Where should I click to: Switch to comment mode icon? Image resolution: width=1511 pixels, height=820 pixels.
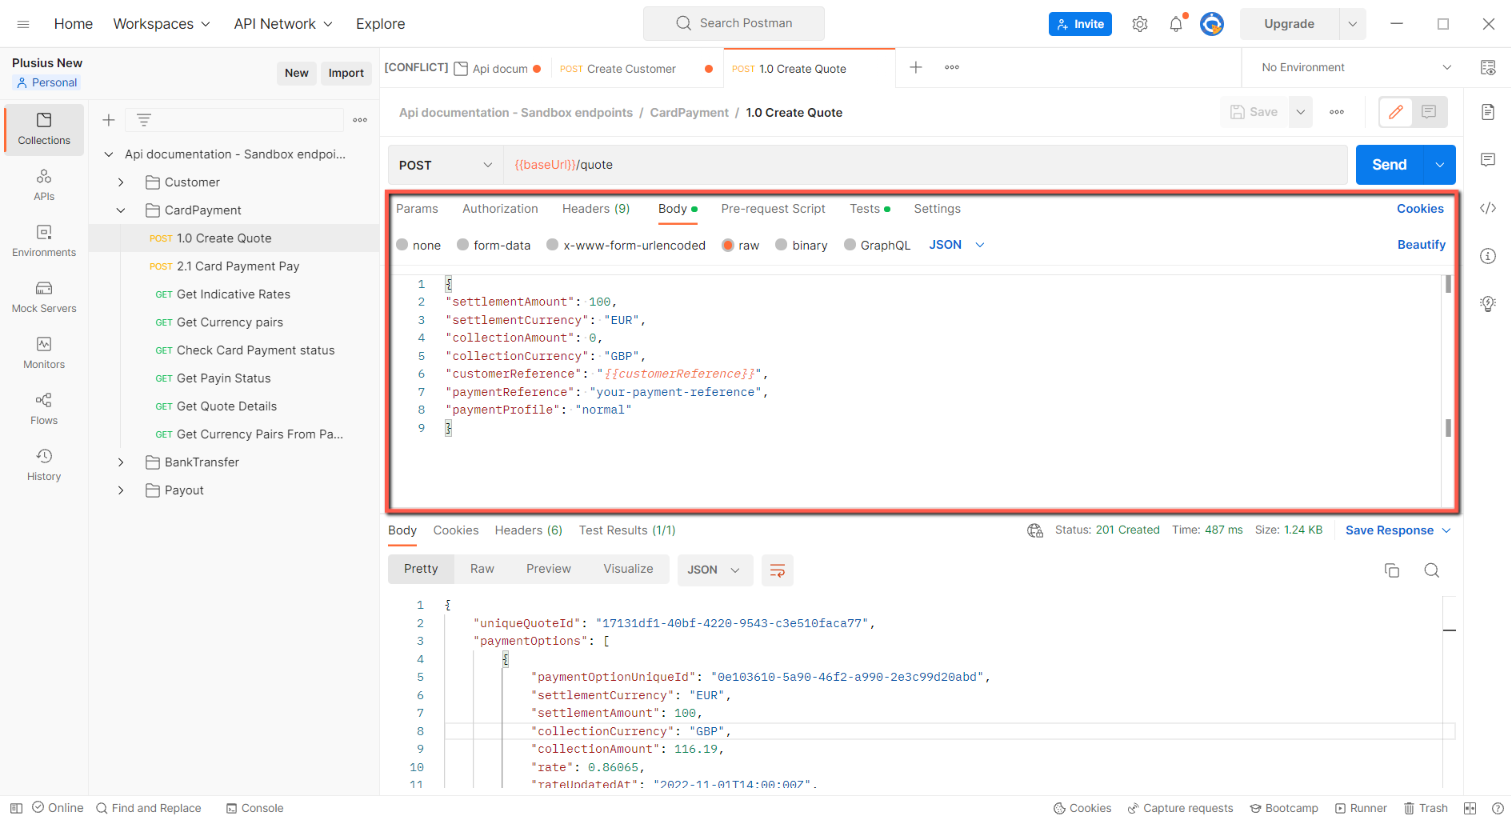(x=1429, y=112)
